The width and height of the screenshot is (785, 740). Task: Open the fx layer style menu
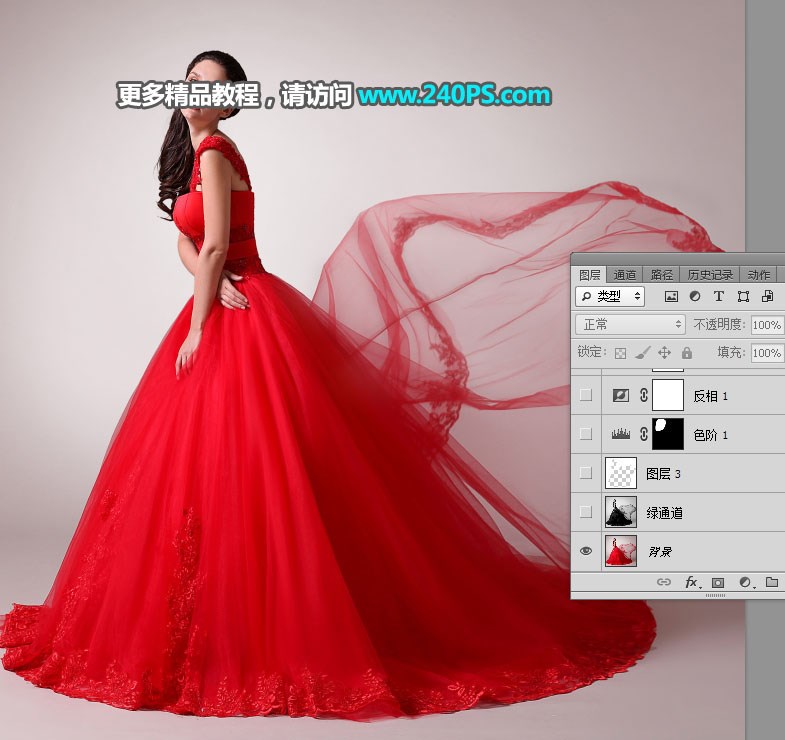pos(693,582)
